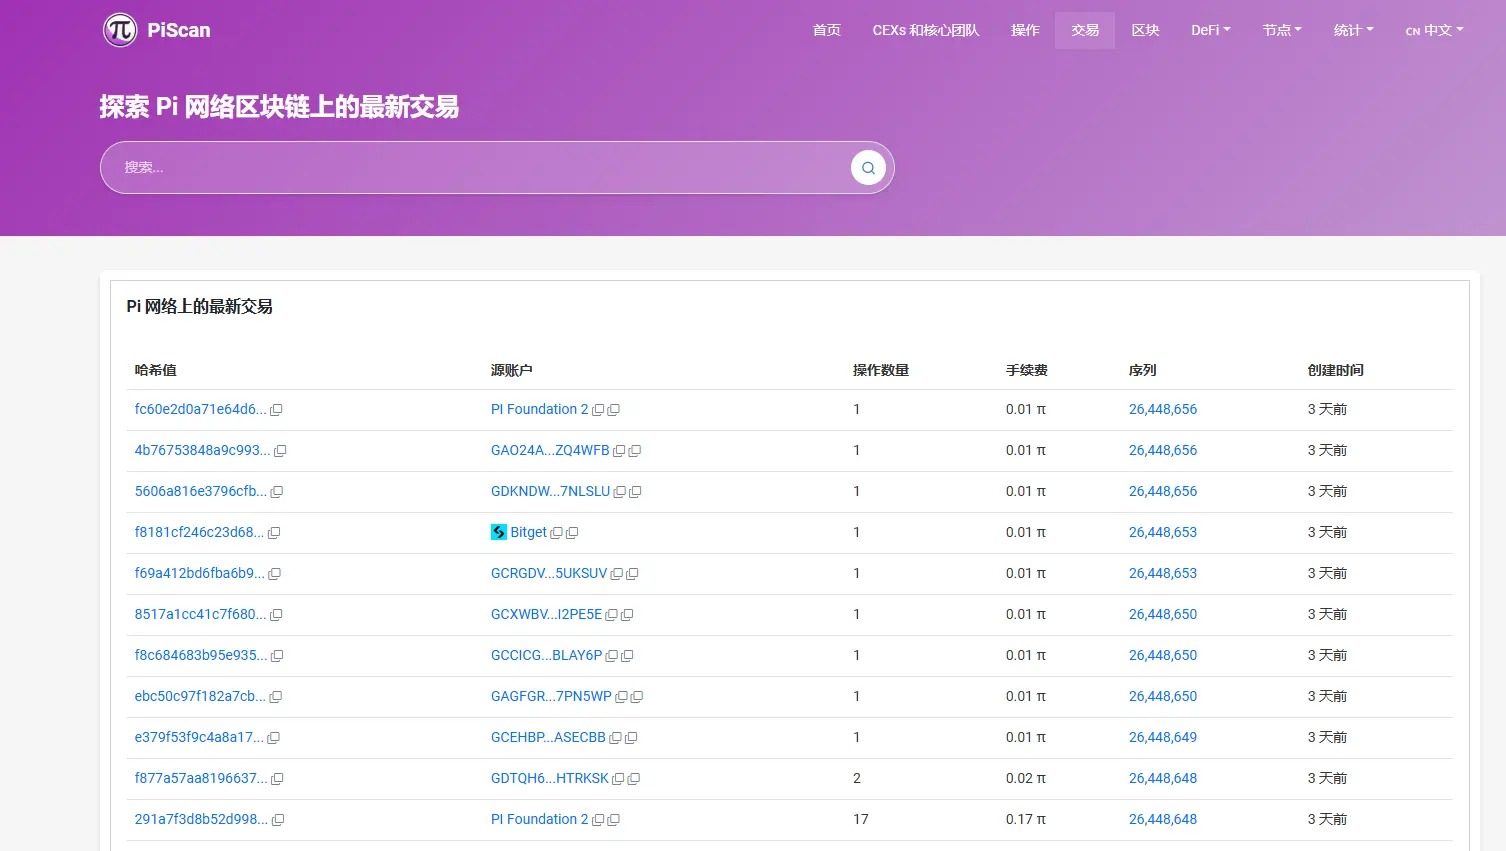Click the 创建时间 column header
Screen dimensions: 1506x851
pos(1336,370)
